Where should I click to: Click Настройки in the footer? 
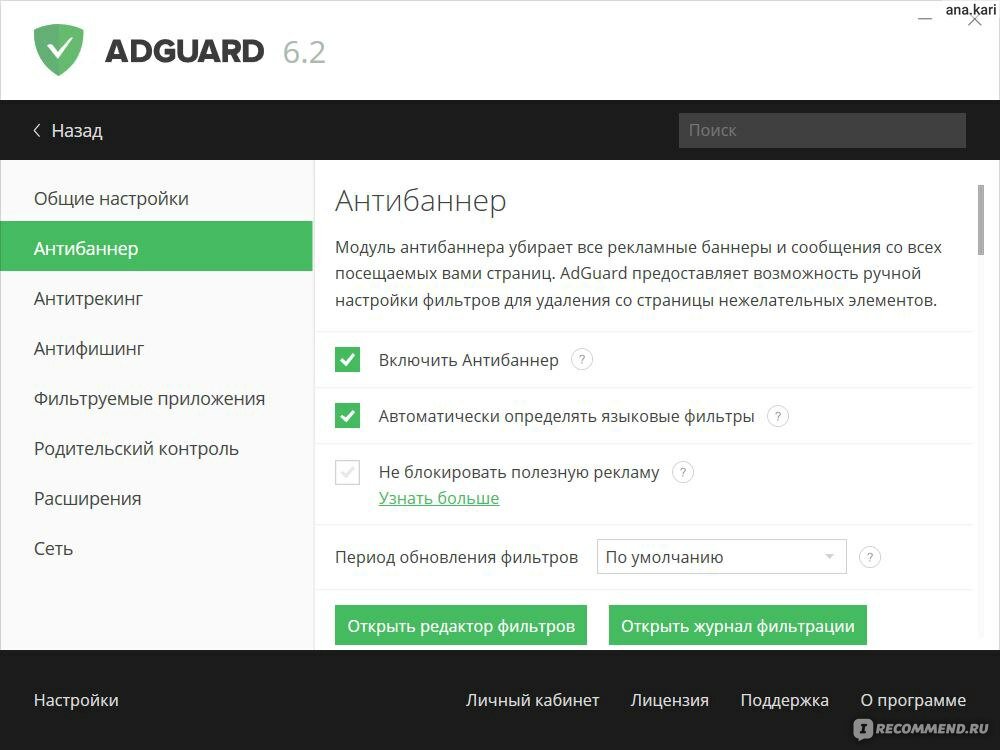pos(76,700)
